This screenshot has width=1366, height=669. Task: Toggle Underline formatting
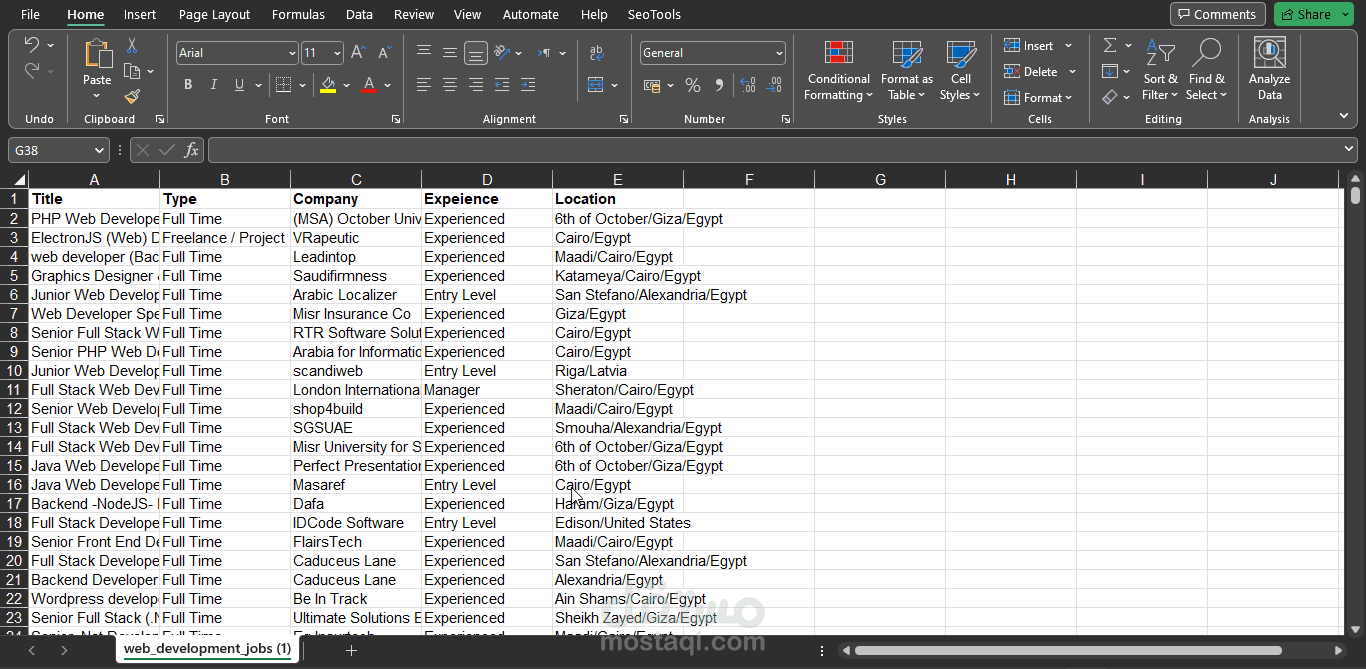(240, 85)
